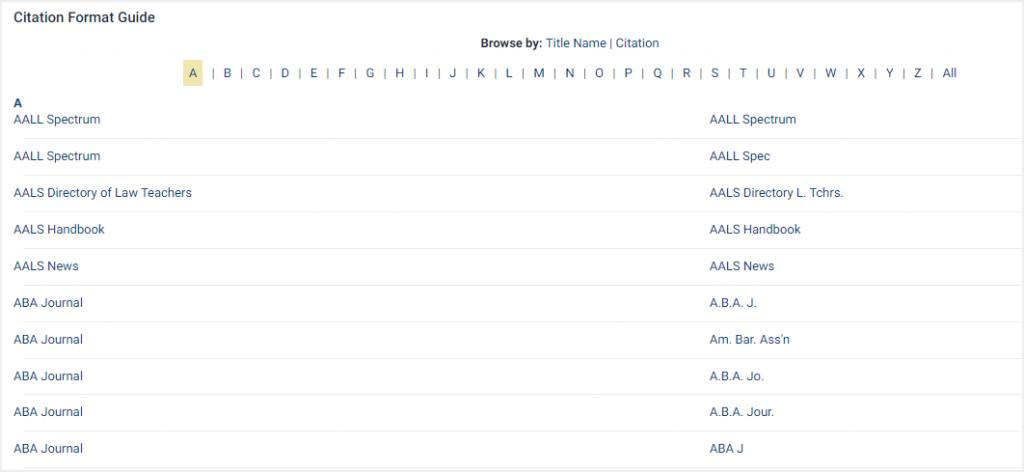Filter list by letter Z
1024x472 pixels.
pos(918,73)
